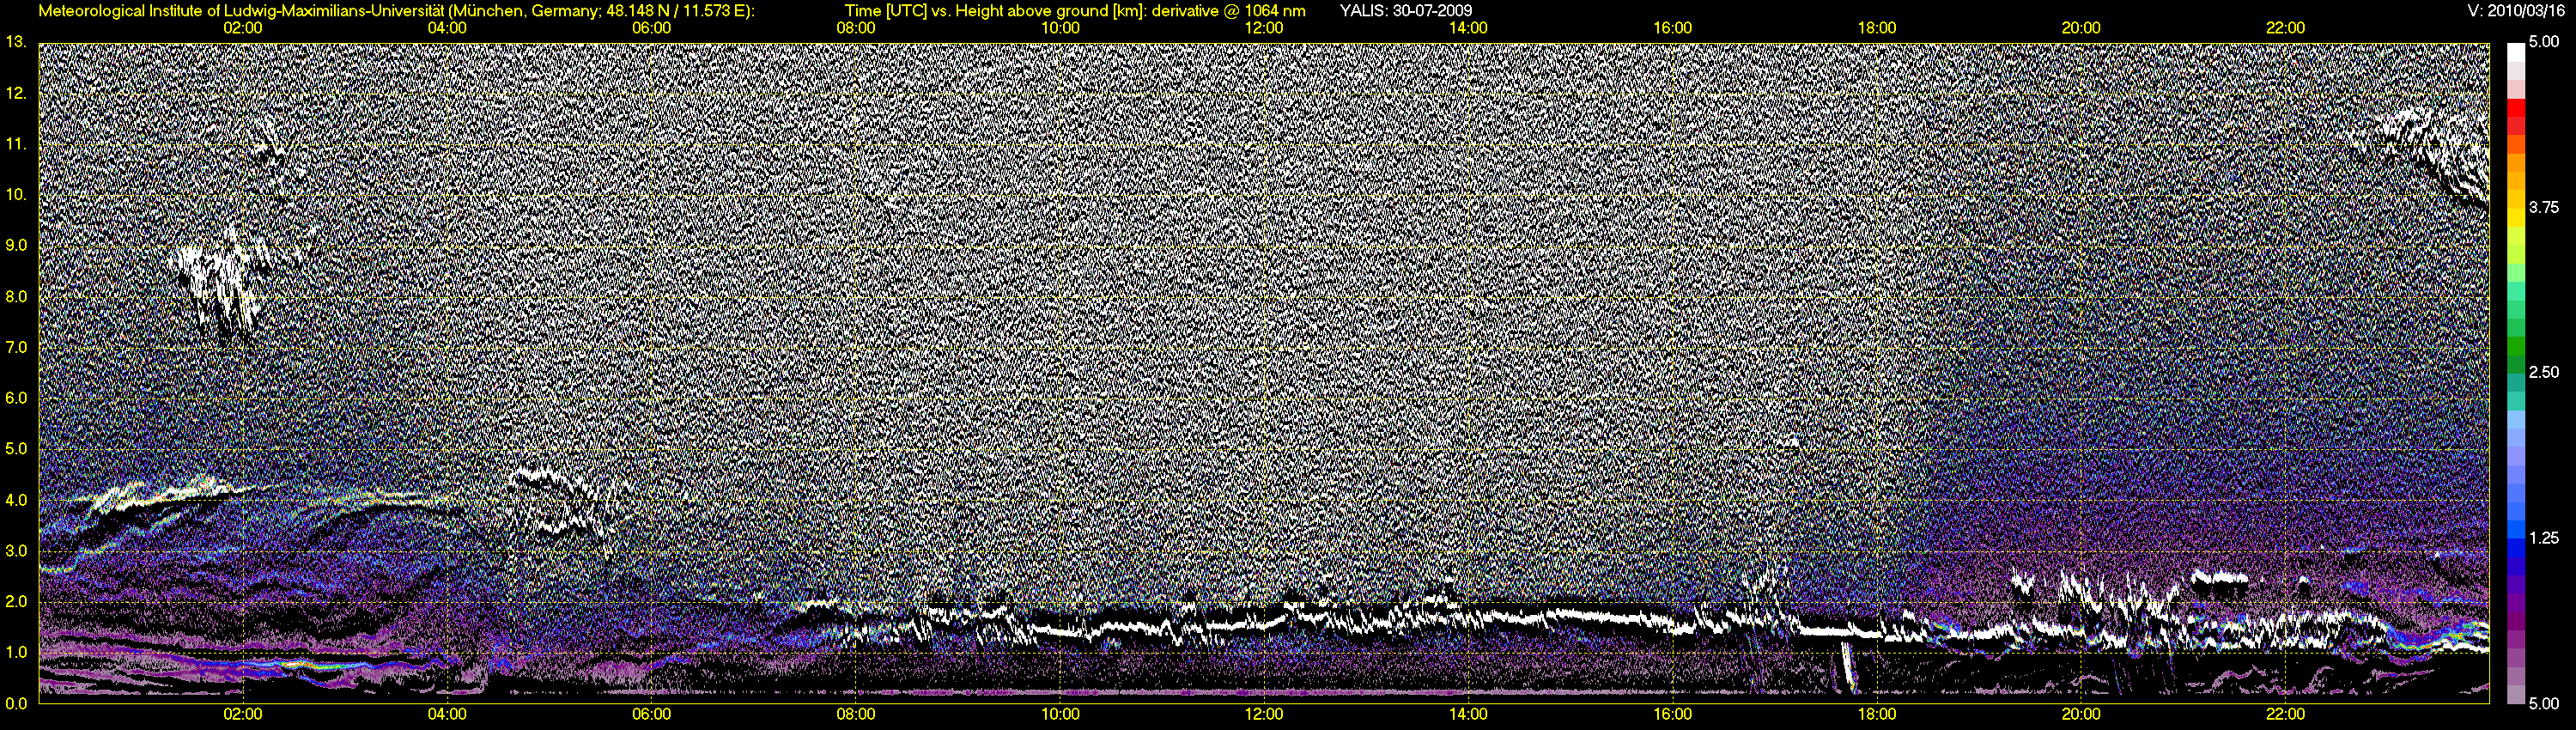Click the 3.0 height axis label
2576x730 pixels.
click(x=16, y=551)
